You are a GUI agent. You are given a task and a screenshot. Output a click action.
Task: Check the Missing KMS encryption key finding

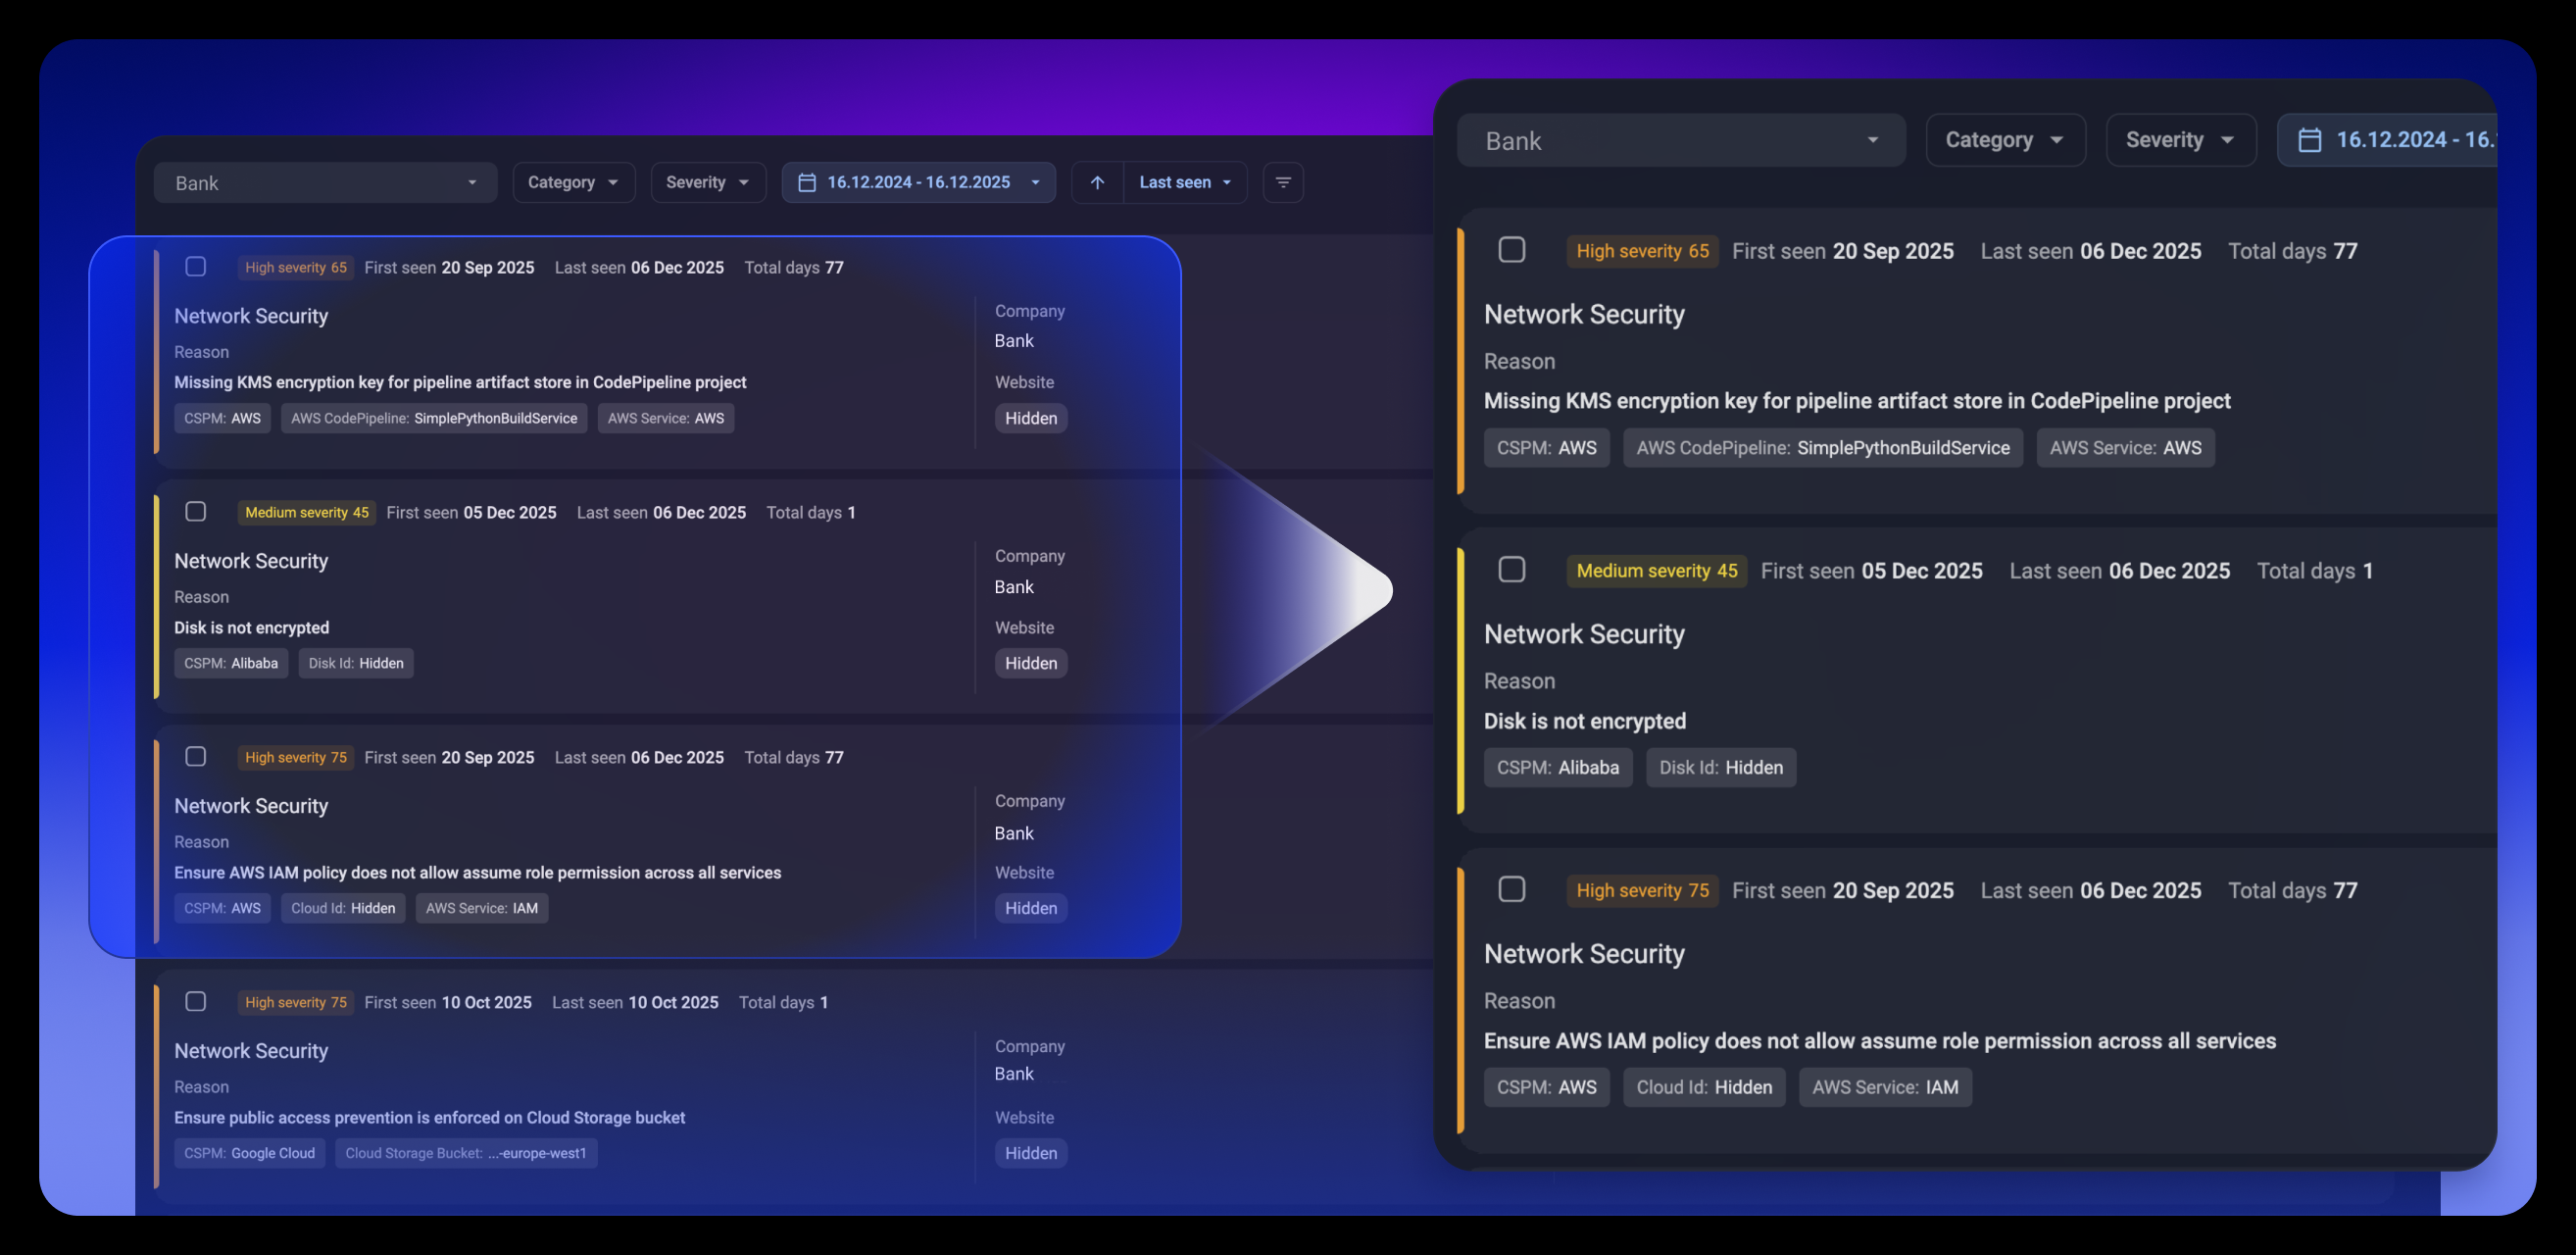click(196, 266)
